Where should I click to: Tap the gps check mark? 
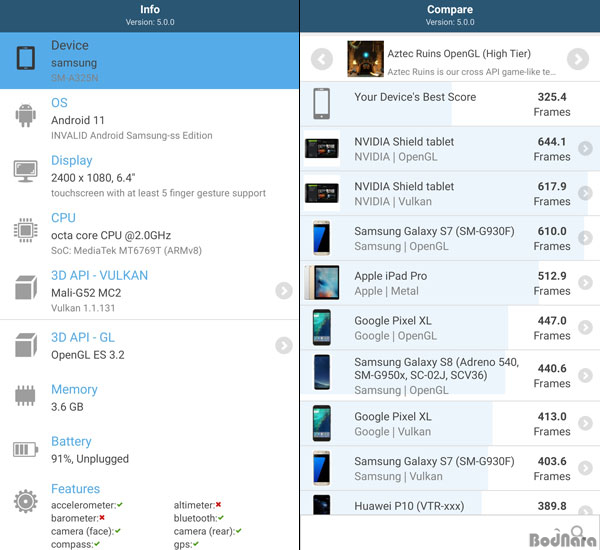196,543
